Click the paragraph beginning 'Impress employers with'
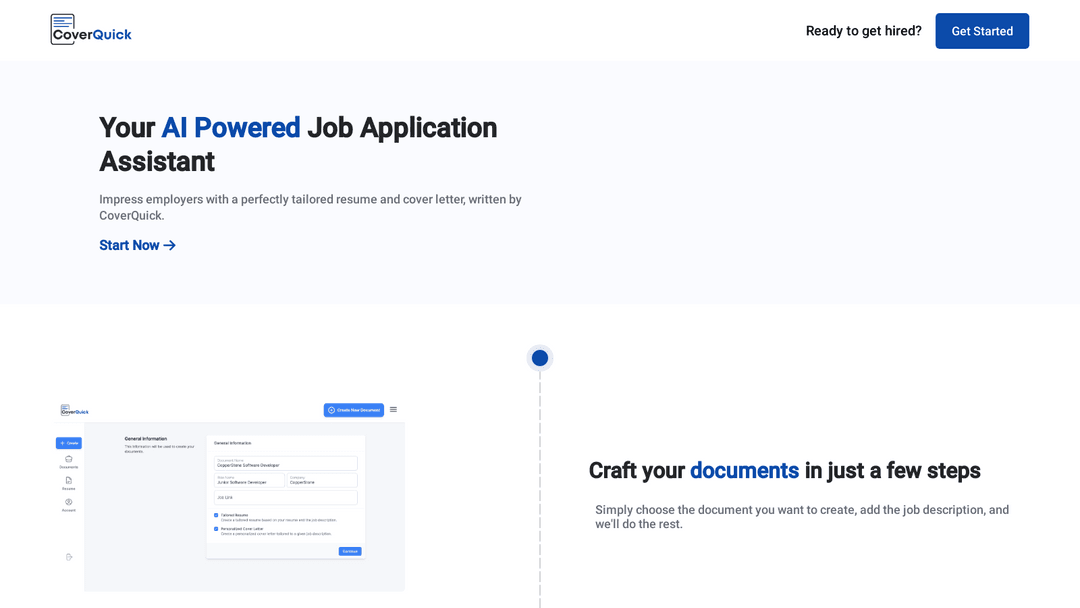The image size is (1080, 608). [x=310, y=207]
